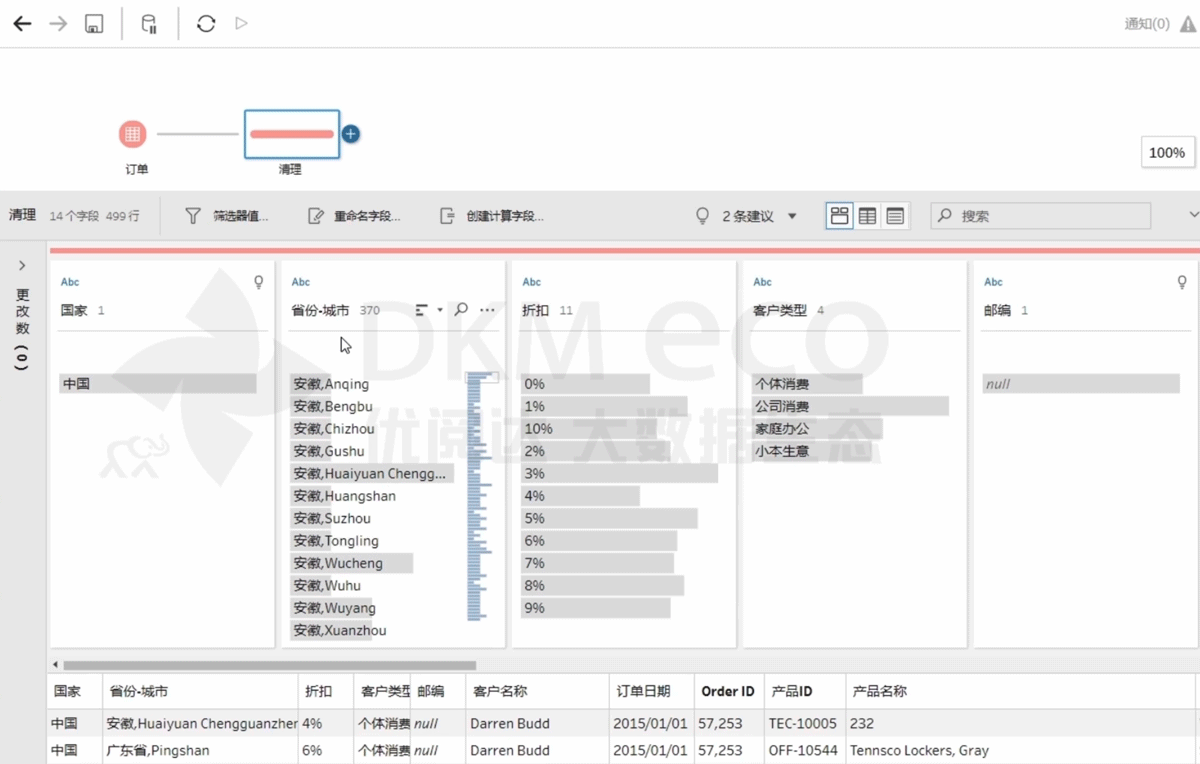Screen dimensions: 1200x764
Task: Click the save flow icon
Action: point(94,24)
